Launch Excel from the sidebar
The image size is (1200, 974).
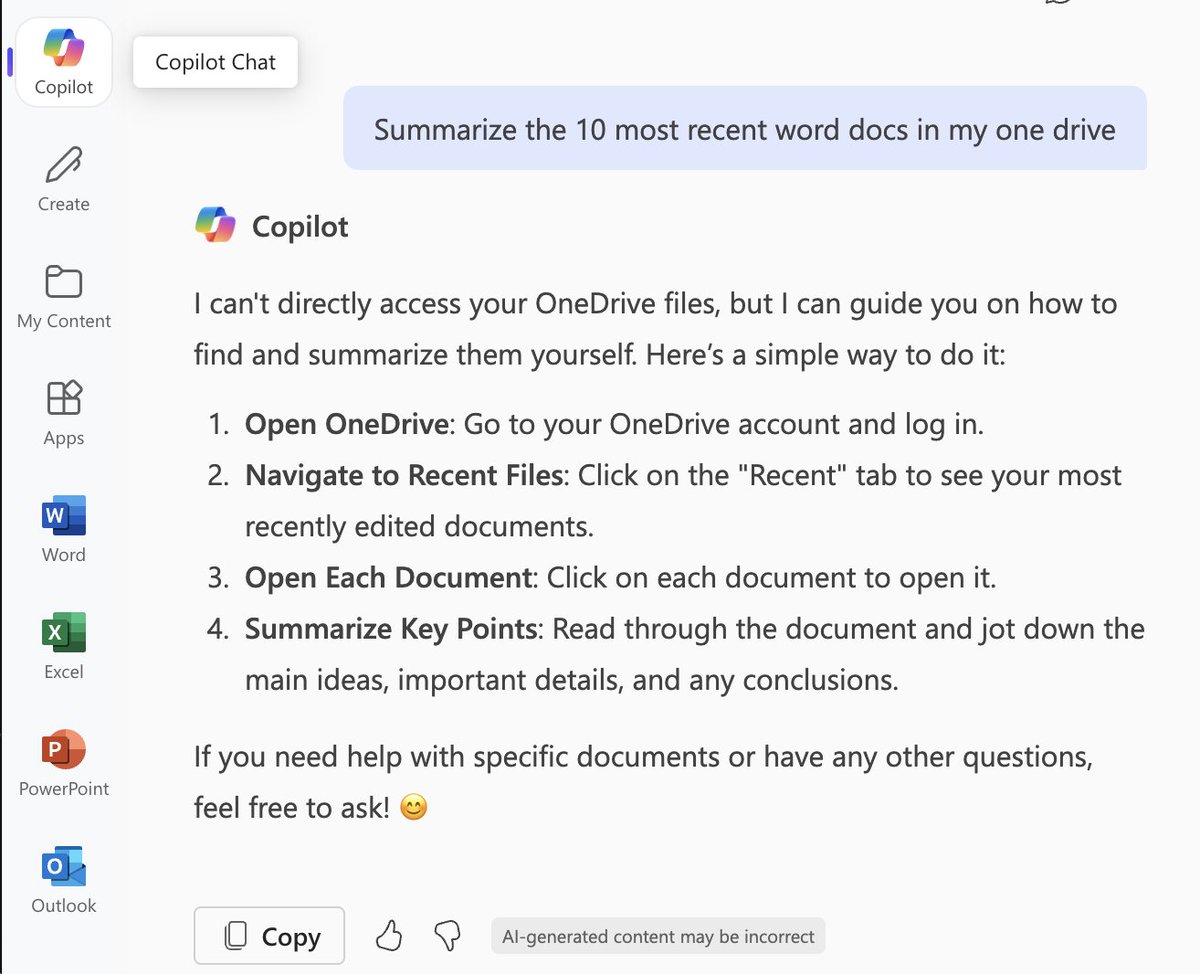(x=64, y=648)
